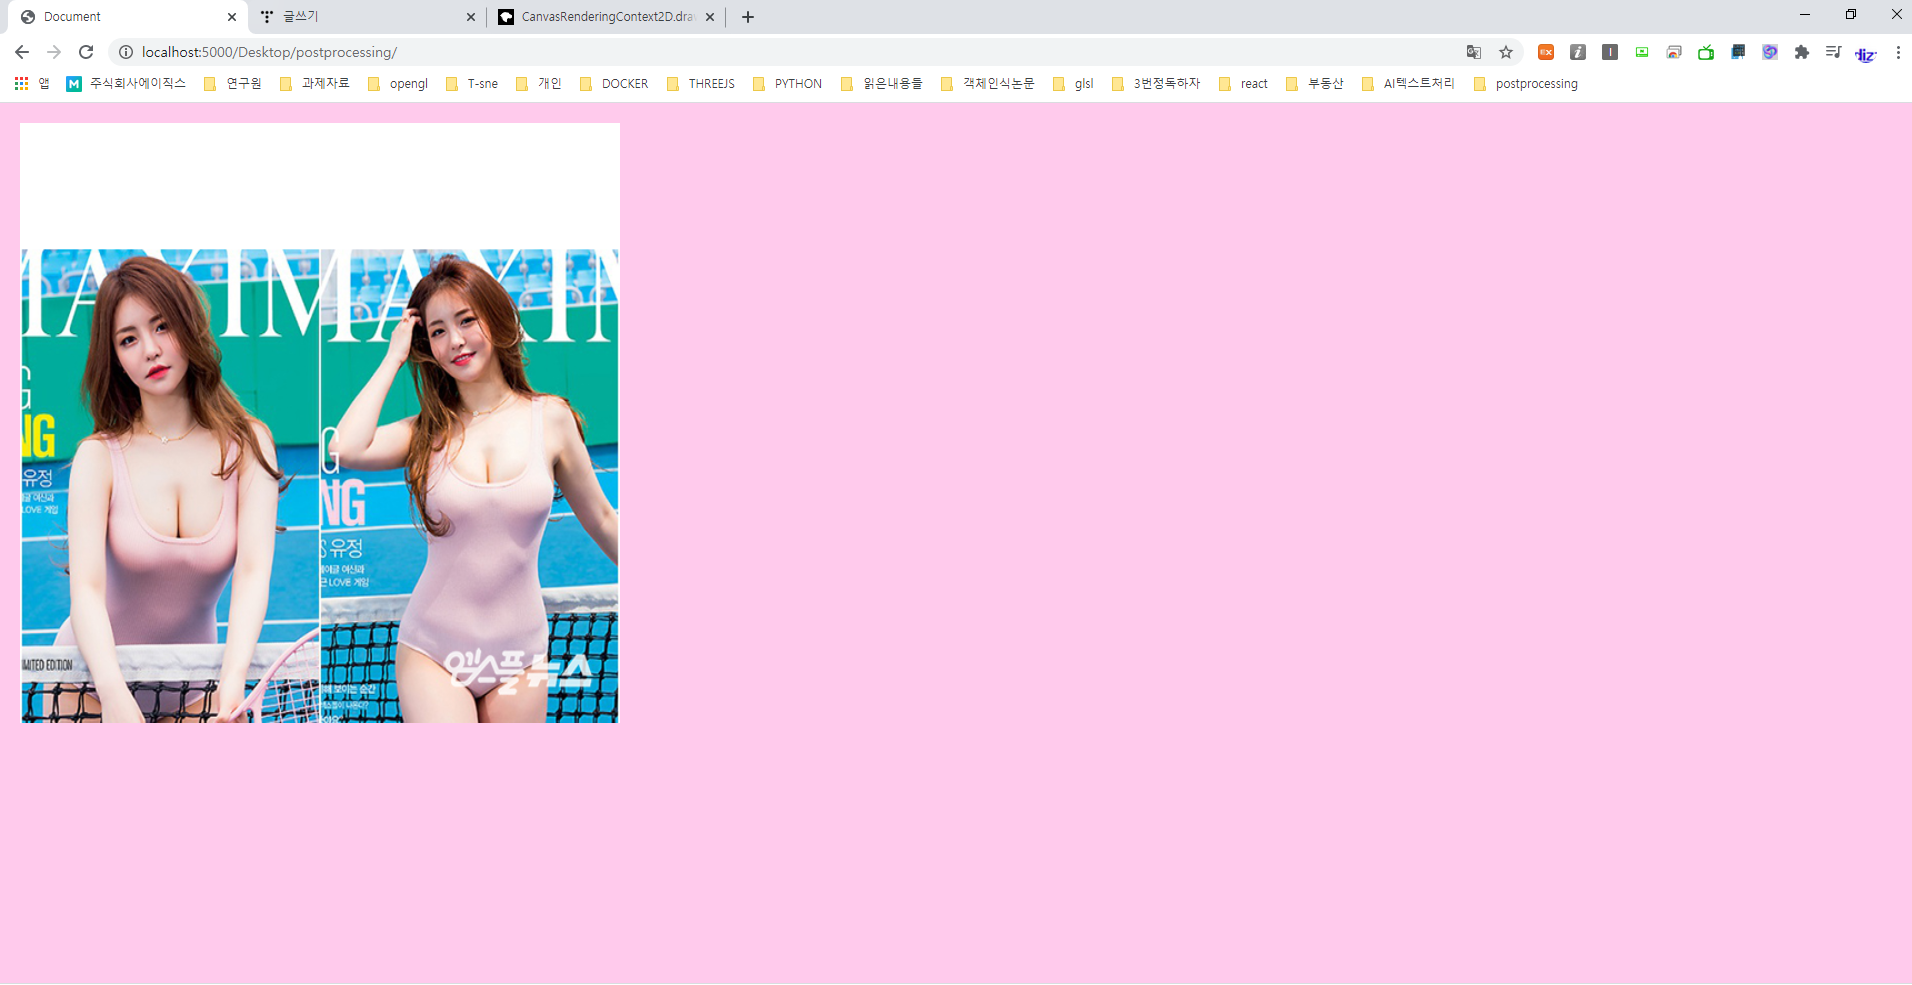Open the 읽은내용들 bookmark folder
Viewport: 1912px width, 985px height.
882,84
